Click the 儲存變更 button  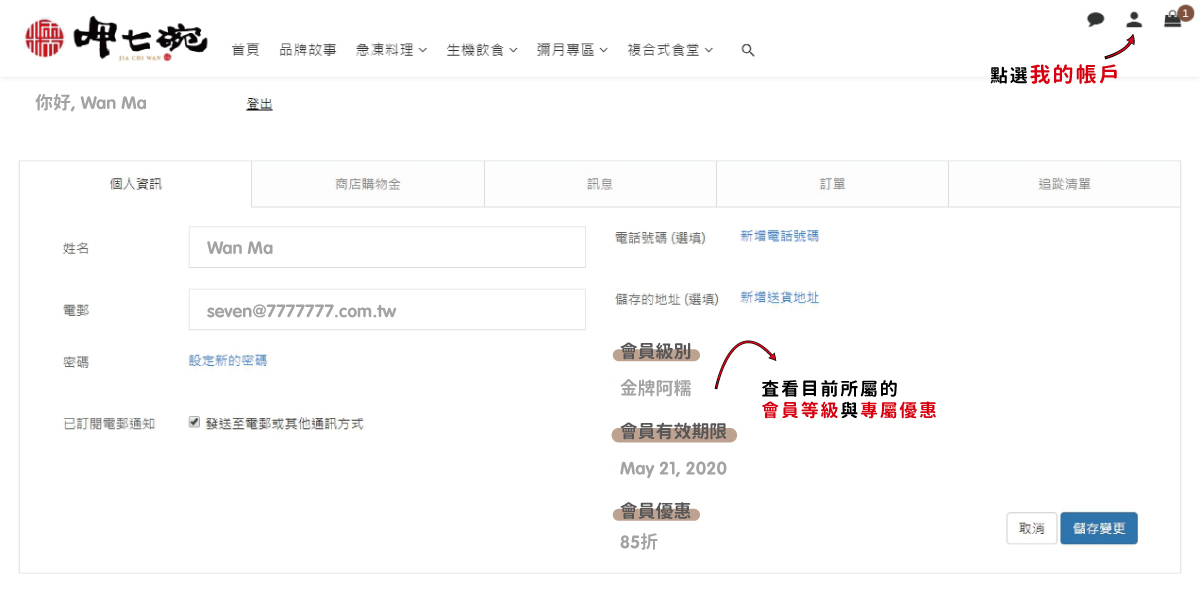(1098, 528)
